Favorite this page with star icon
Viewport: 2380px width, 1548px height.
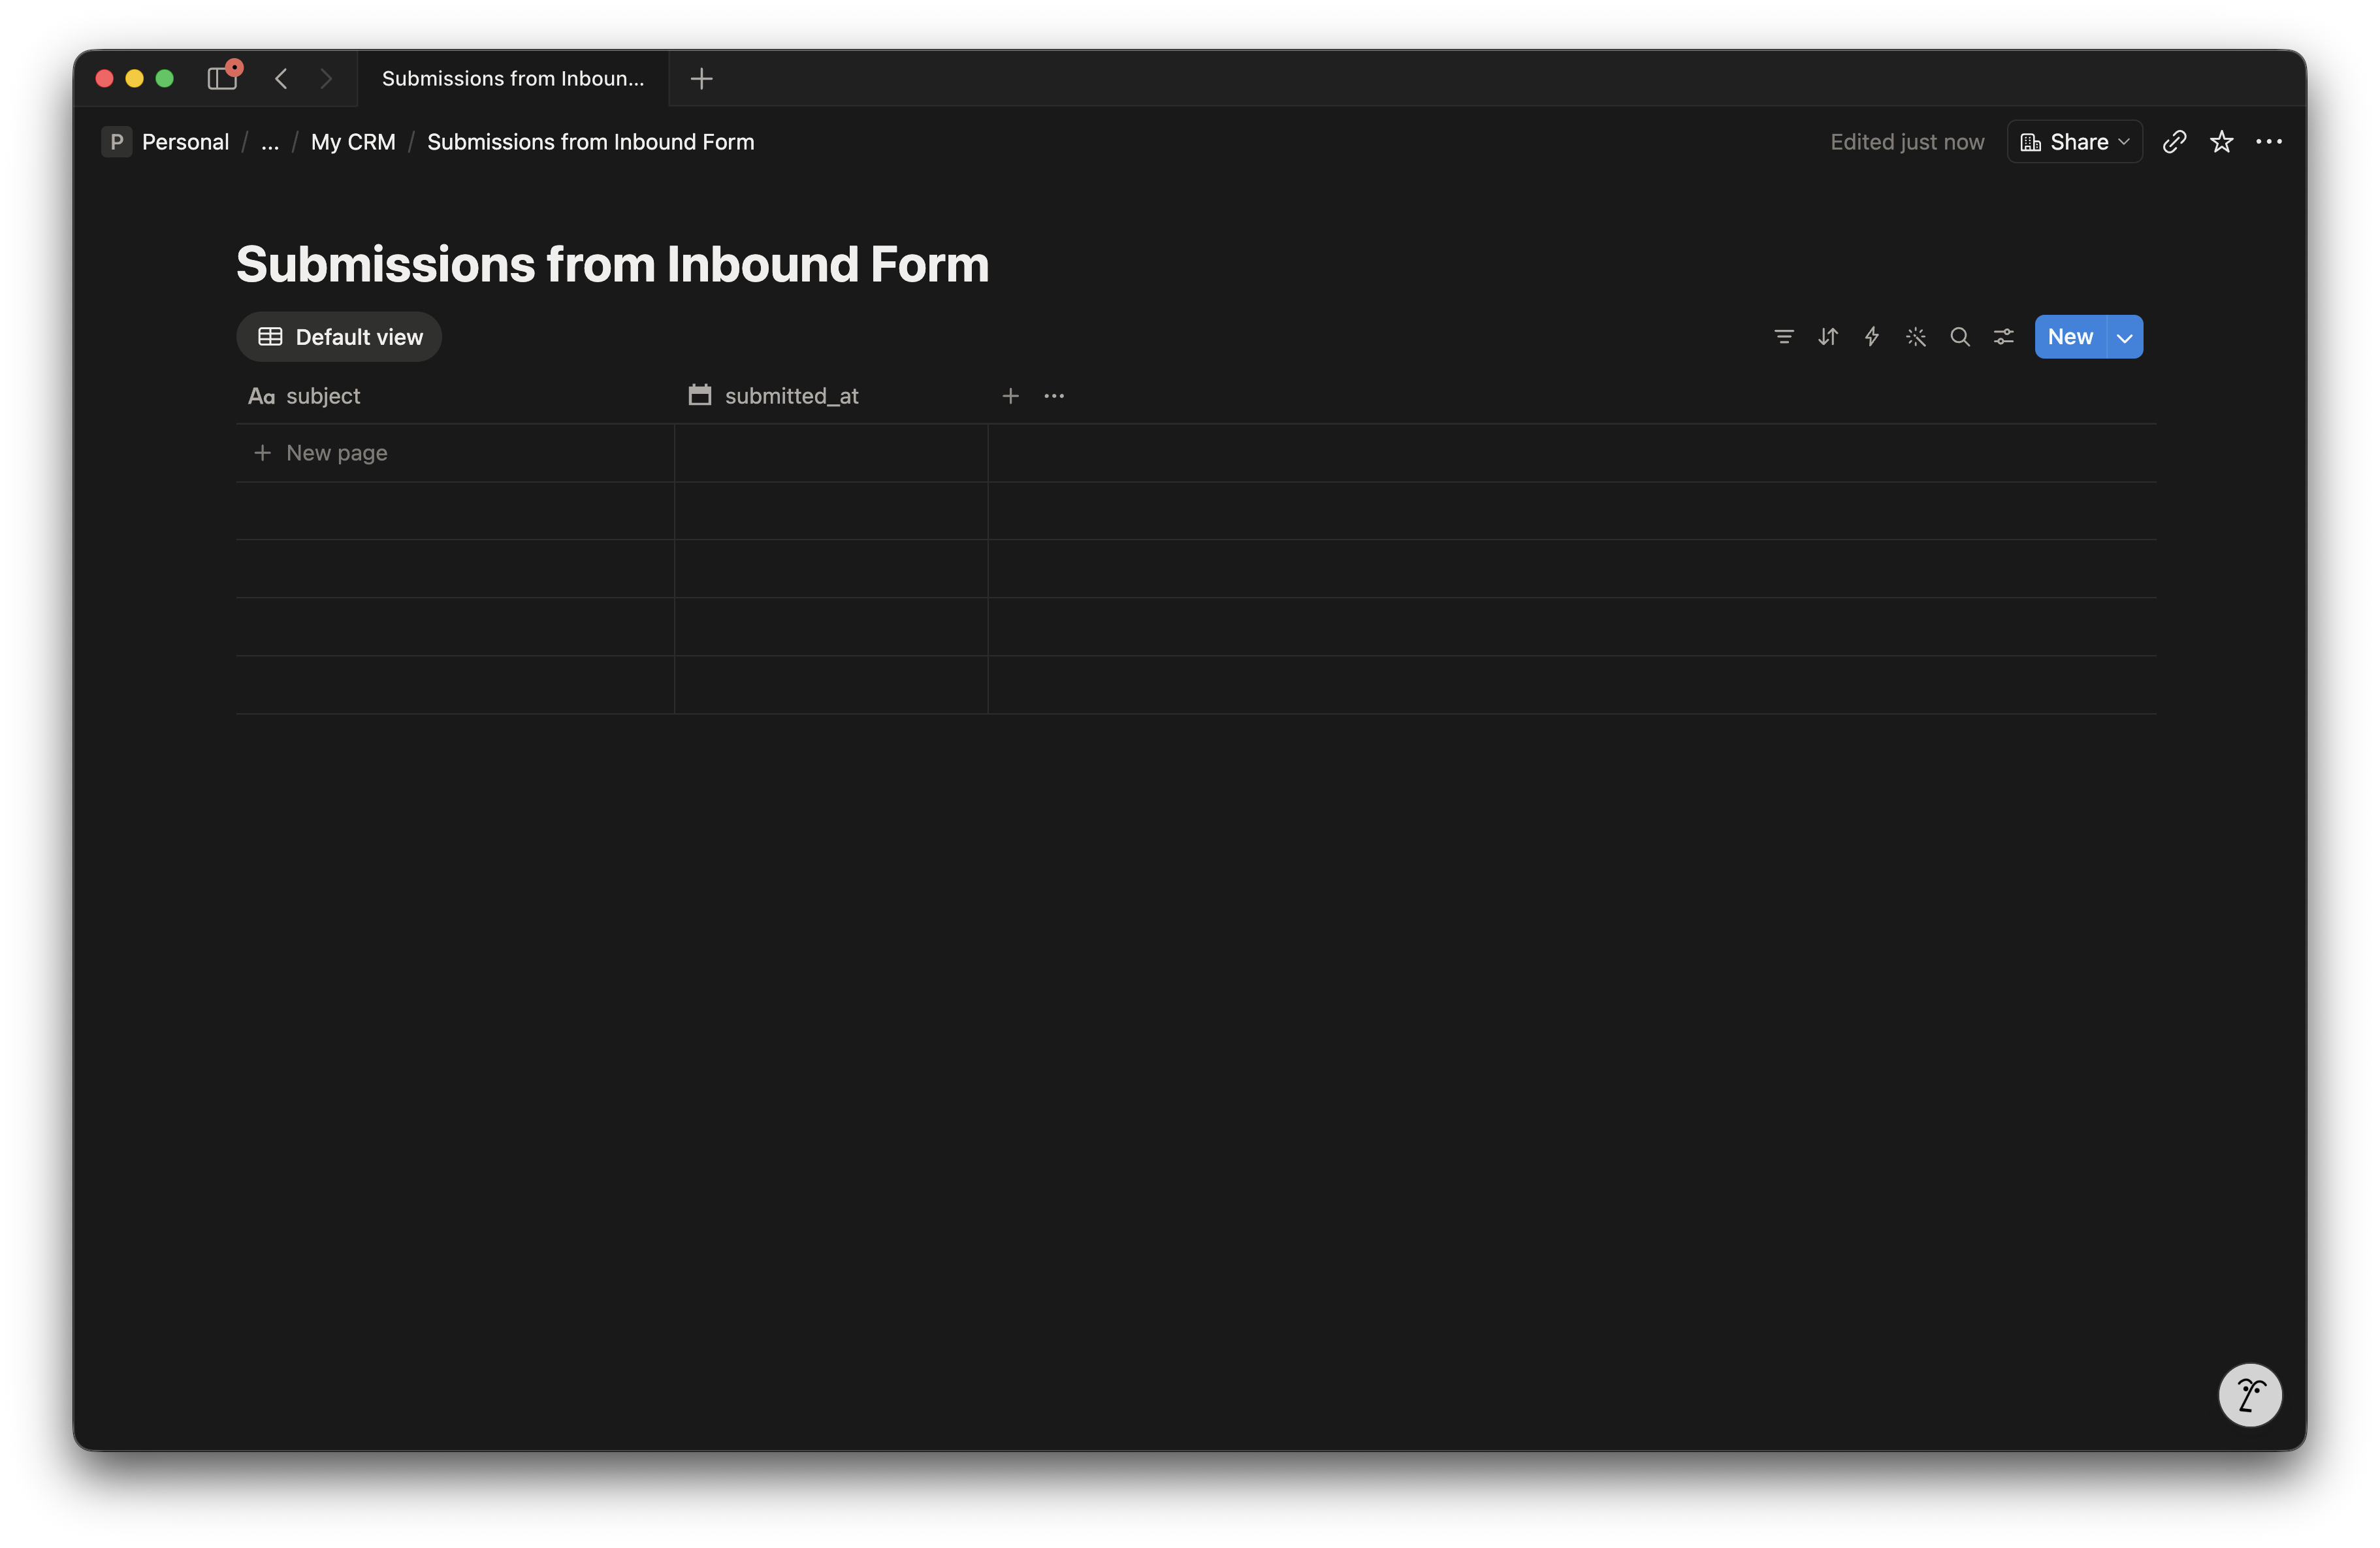click(2221, 142)
